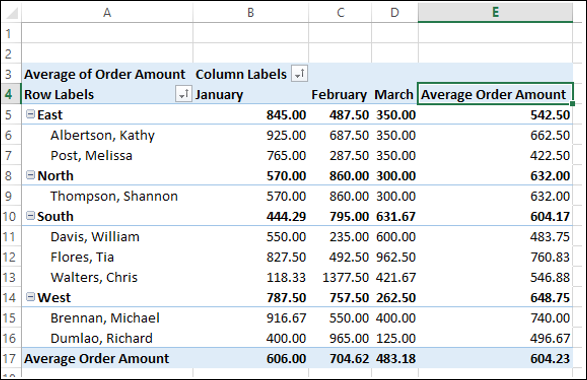Viewport: 587px width, 380px height.
Task: Select the 'Post, Melissa' row label
Action: (x=107, y=155)
